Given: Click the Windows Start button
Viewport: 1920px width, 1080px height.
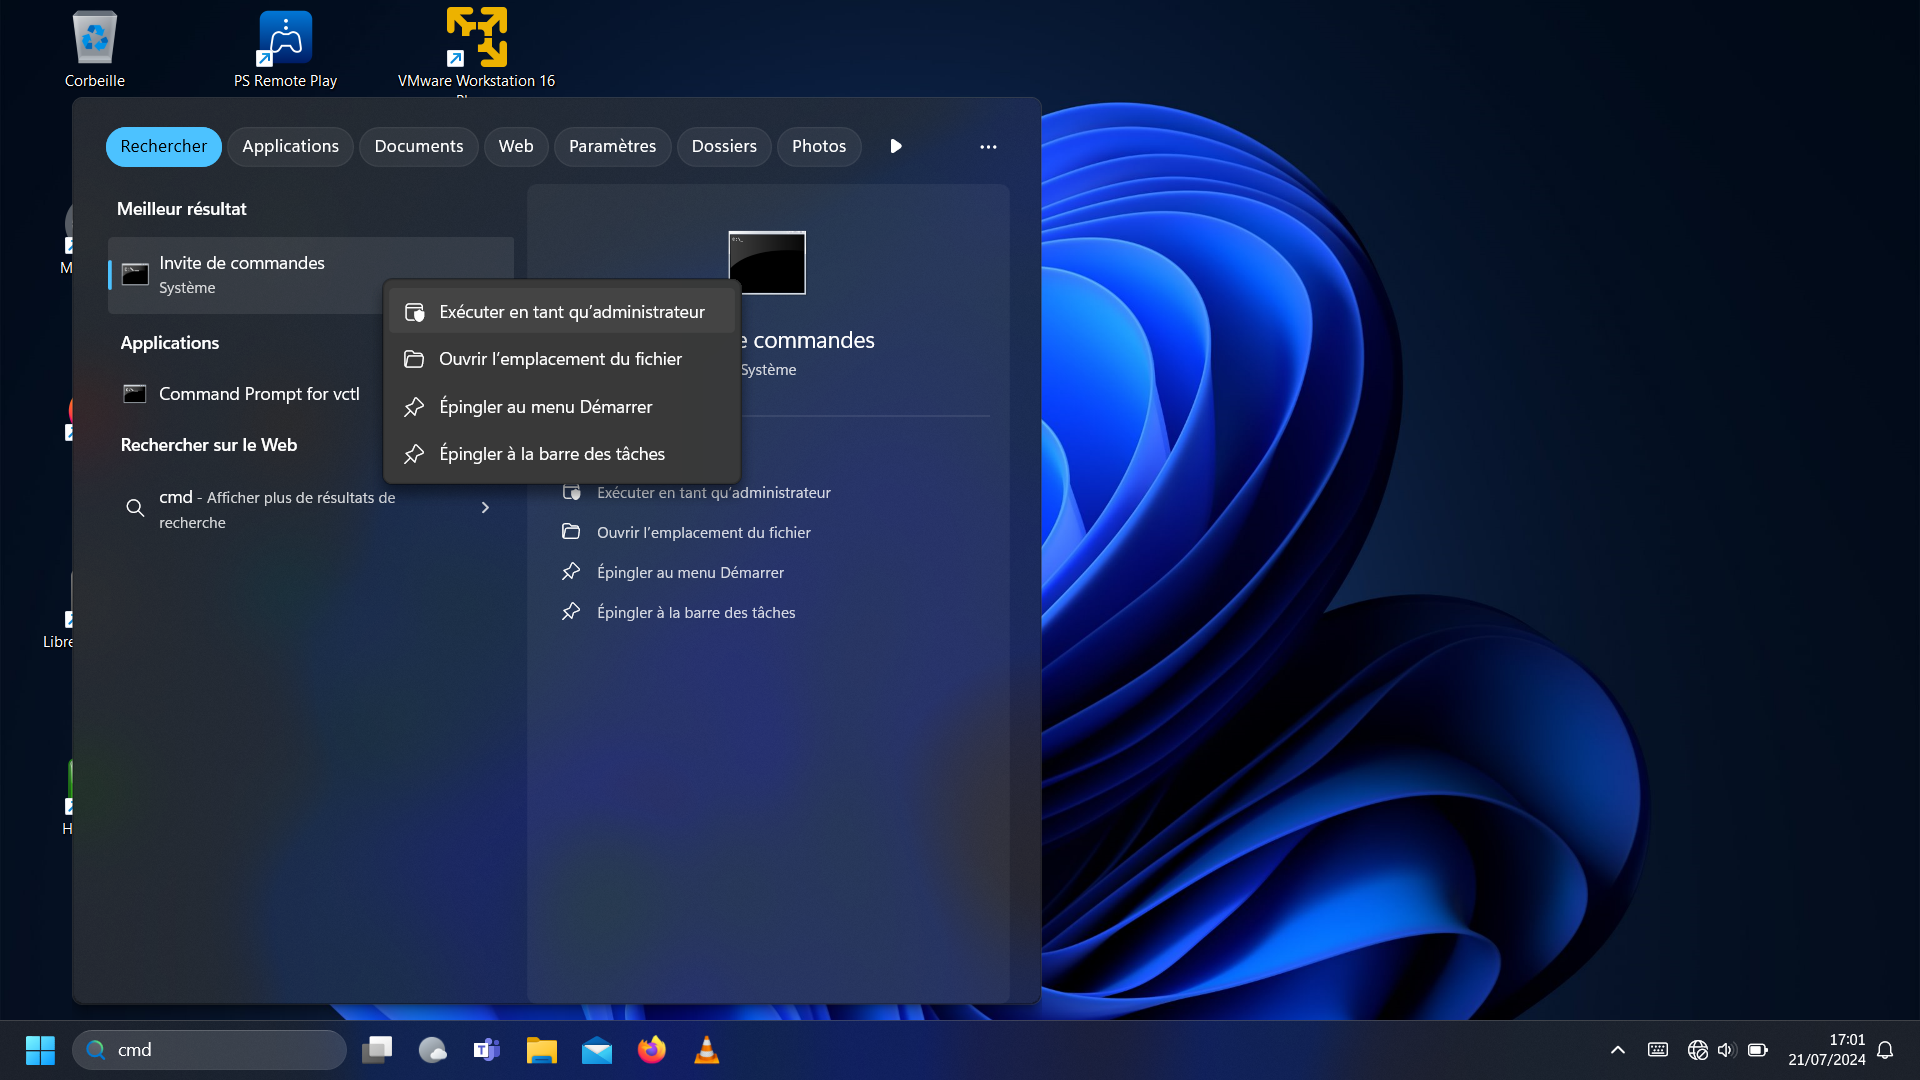Looking at the screenshot, I should coord(40,1050).
